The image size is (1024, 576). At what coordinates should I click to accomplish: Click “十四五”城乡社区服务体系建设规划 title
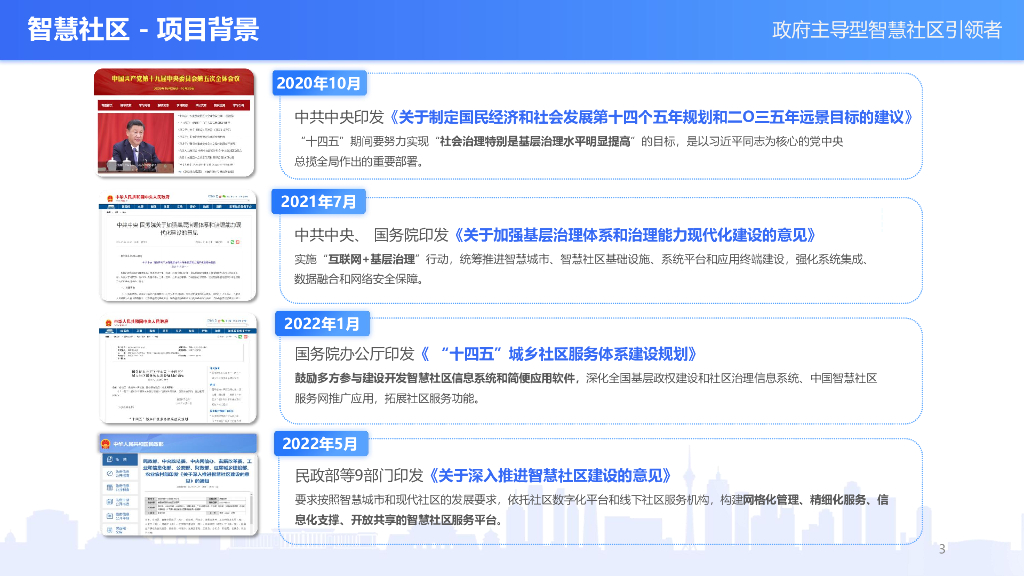point(558,354)
